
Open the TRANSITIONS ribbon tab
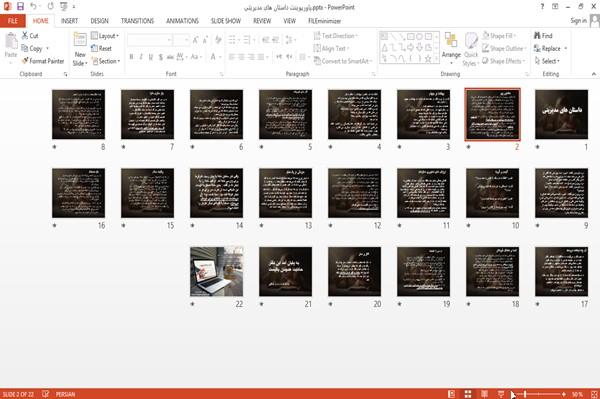pyautogui.click(x=137, y=21)
